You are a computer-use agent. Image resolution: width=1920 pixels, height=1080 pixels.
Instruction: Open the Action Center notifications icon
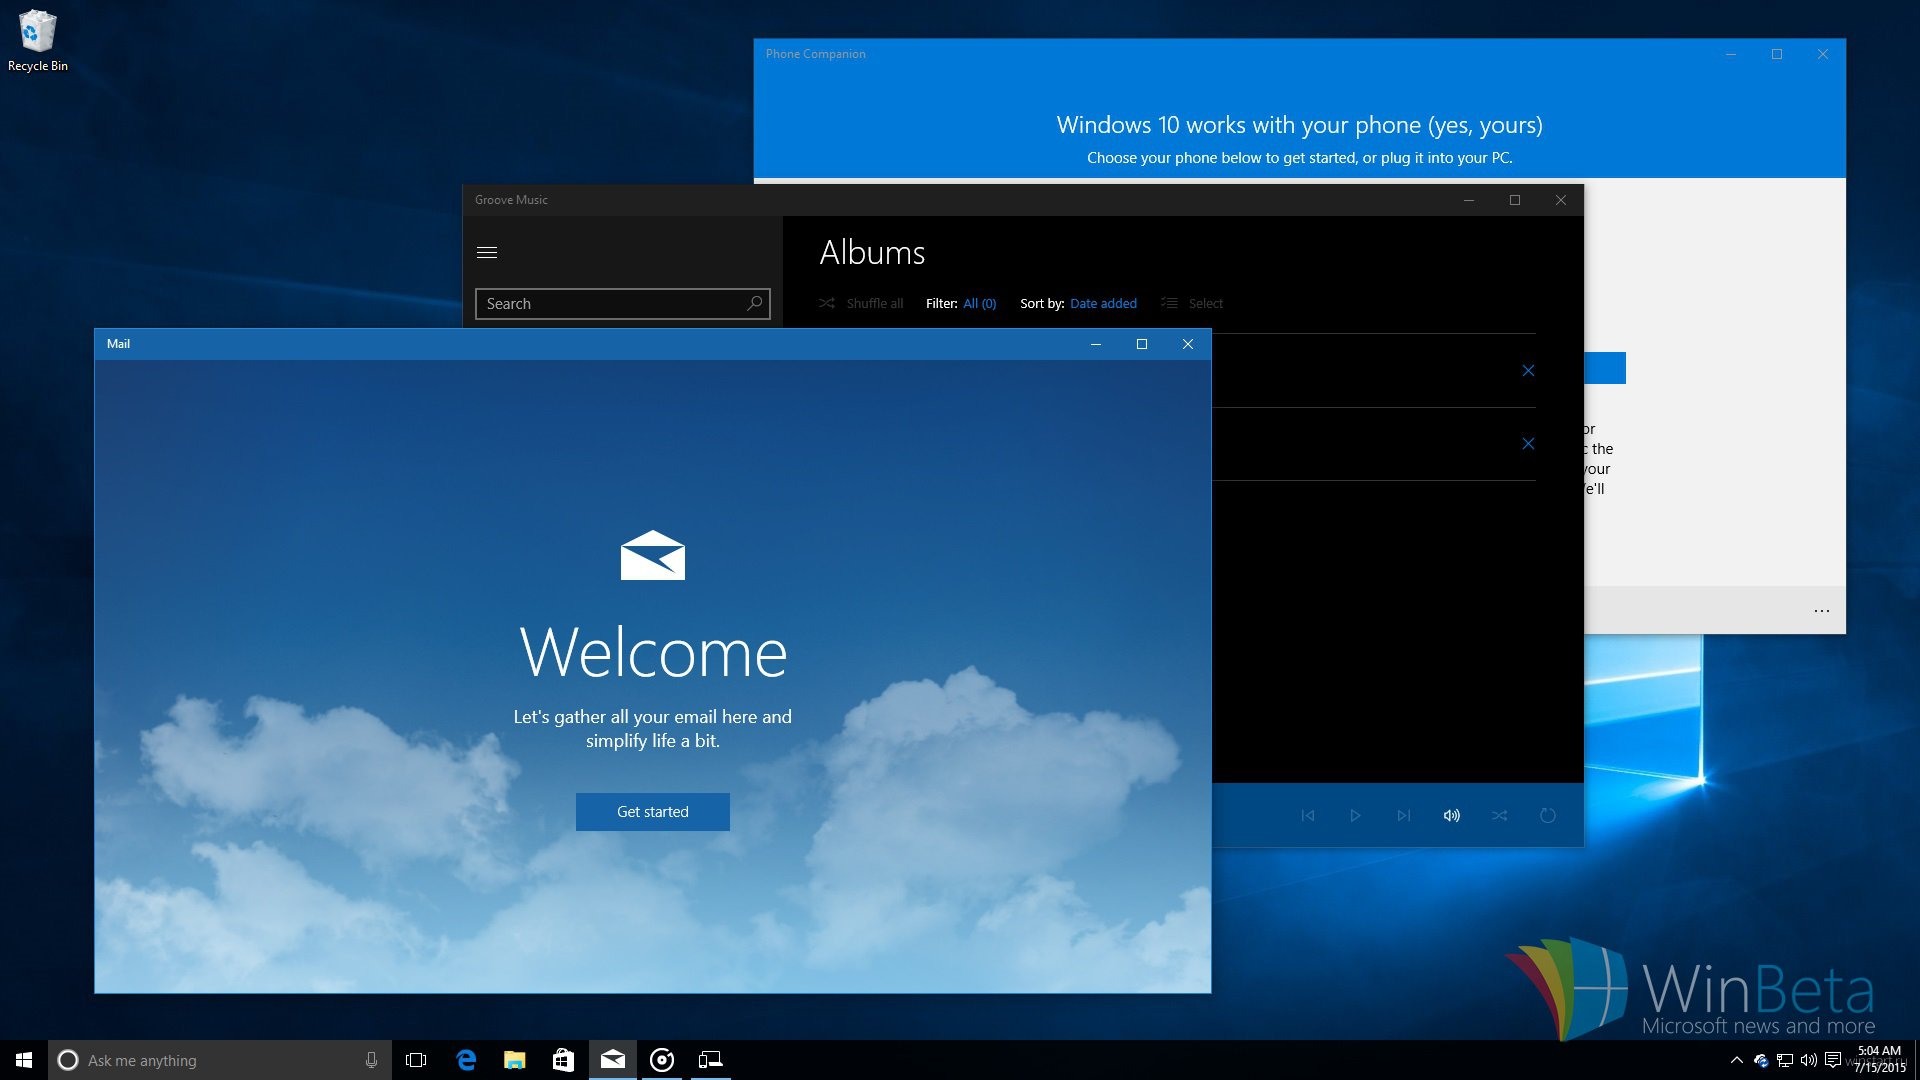pyautogui.click(x=1833, y=1060)
